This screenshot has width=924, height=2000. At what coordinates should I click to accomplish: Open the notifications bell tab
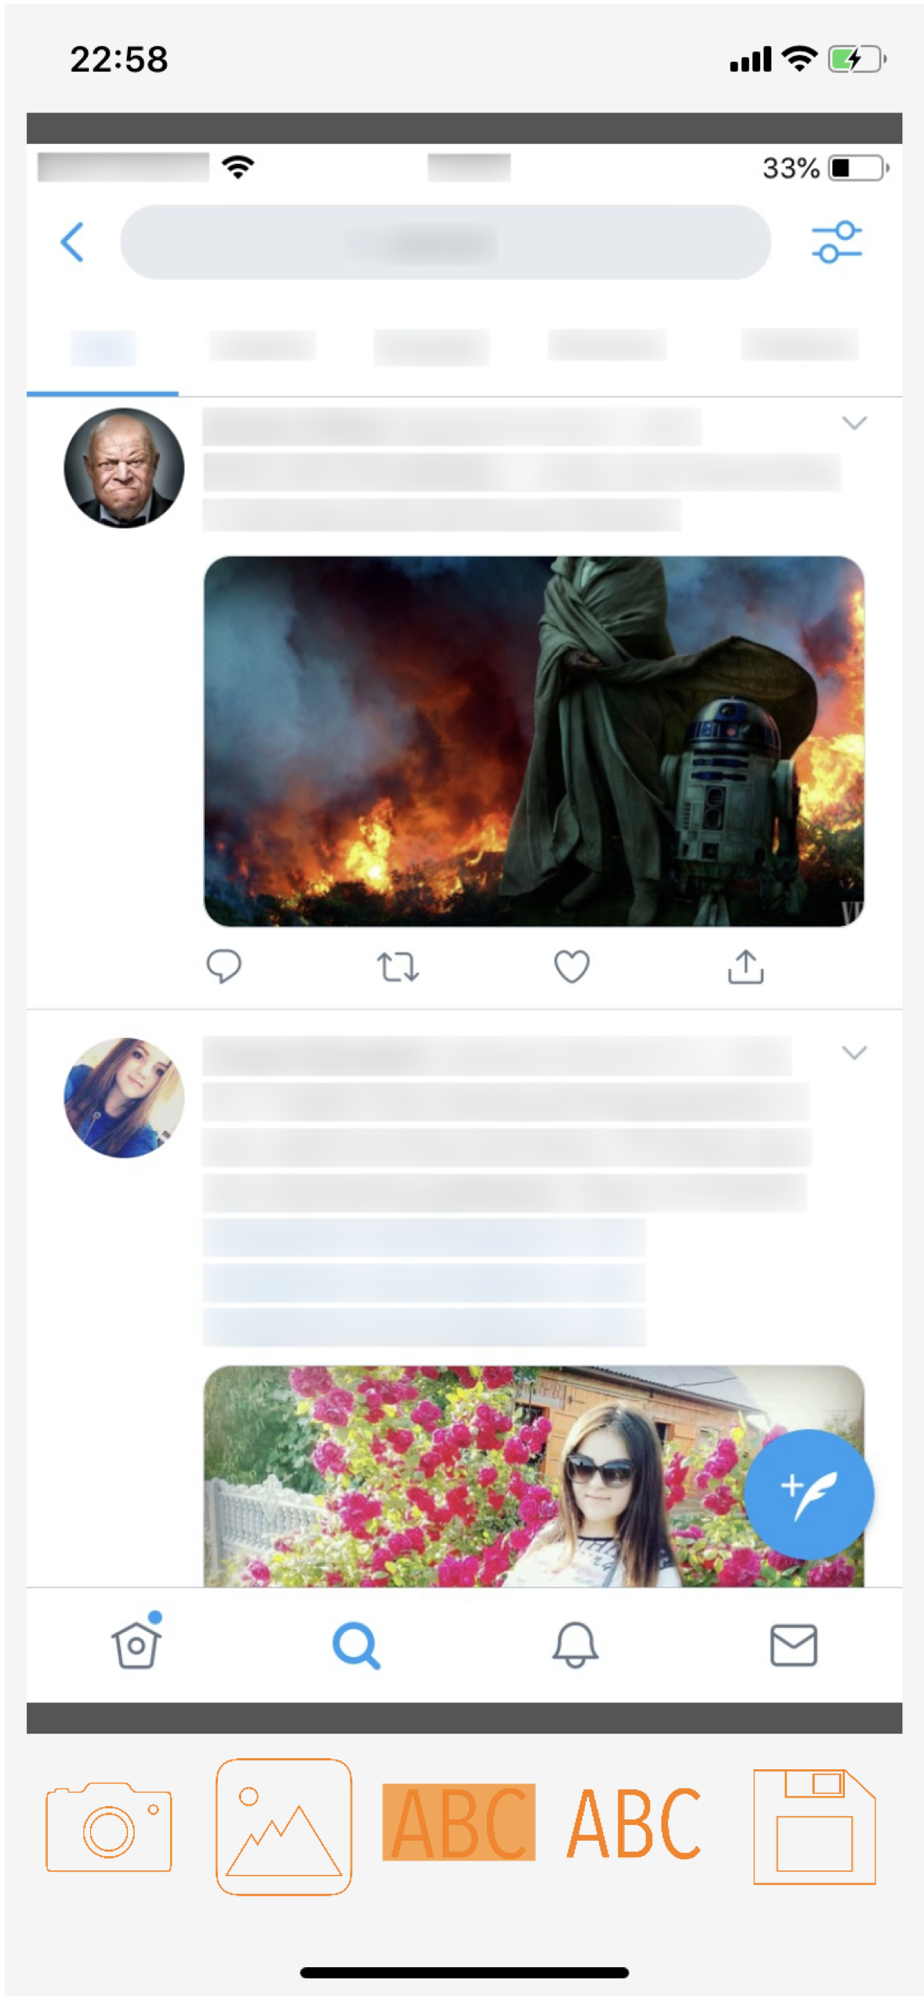coord(575,1645)
